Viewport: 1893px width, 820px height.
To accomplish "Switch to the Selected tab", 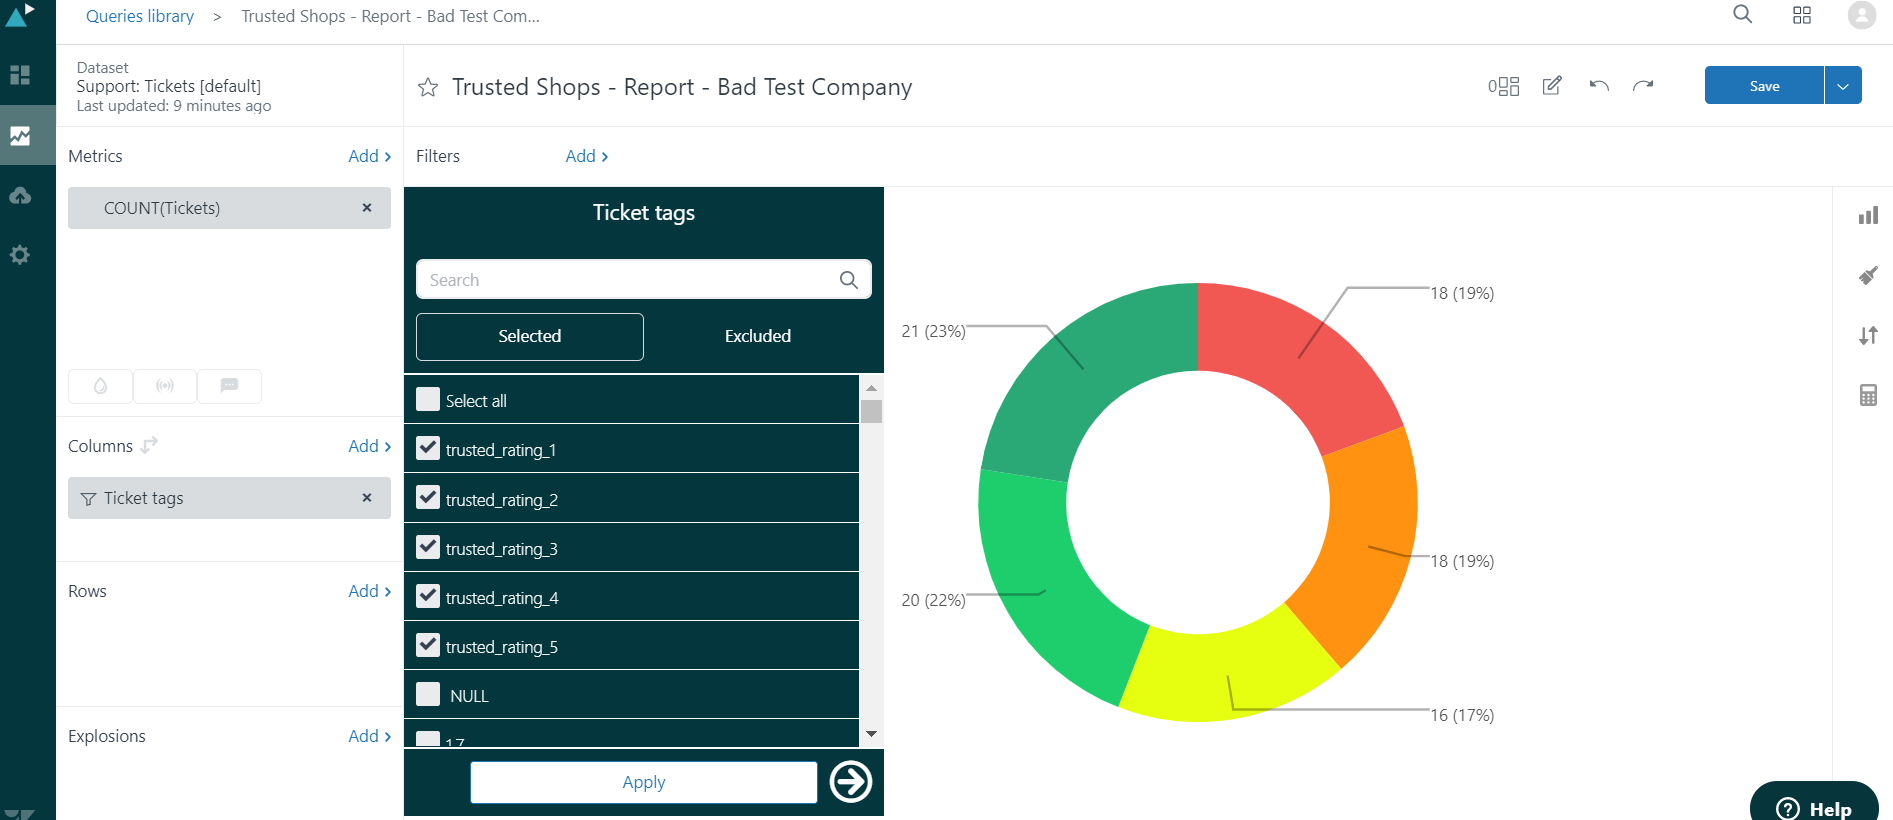I will [x=530, y=337].
